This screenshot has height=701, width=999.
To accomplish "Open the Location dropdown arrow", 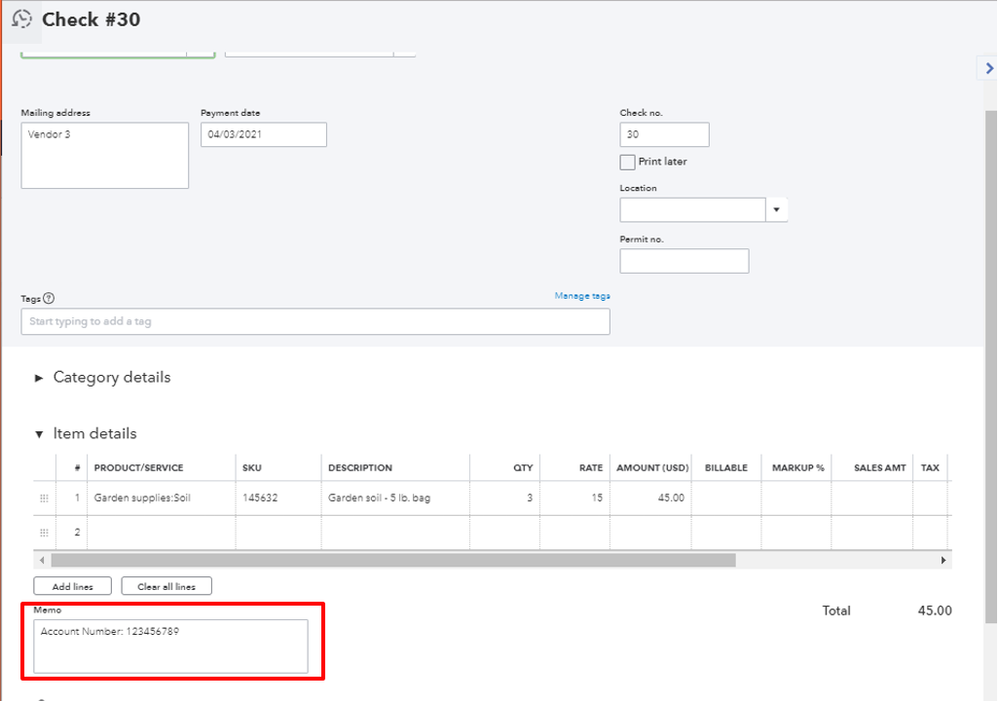I will click(777, 210).
